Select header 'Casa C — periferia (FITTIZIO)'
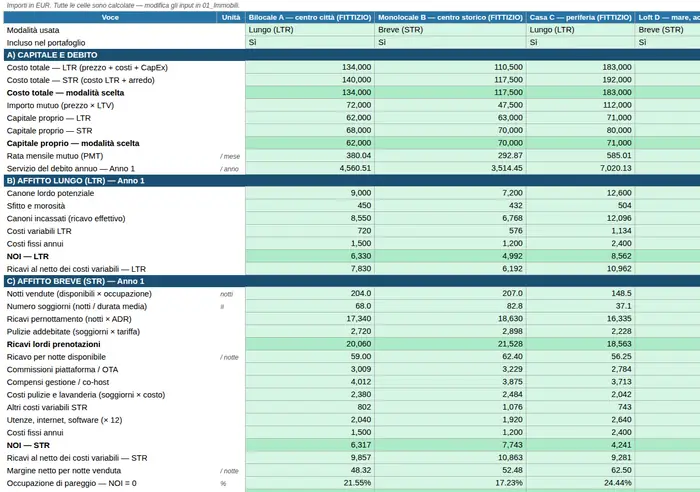 pos(580,17)
